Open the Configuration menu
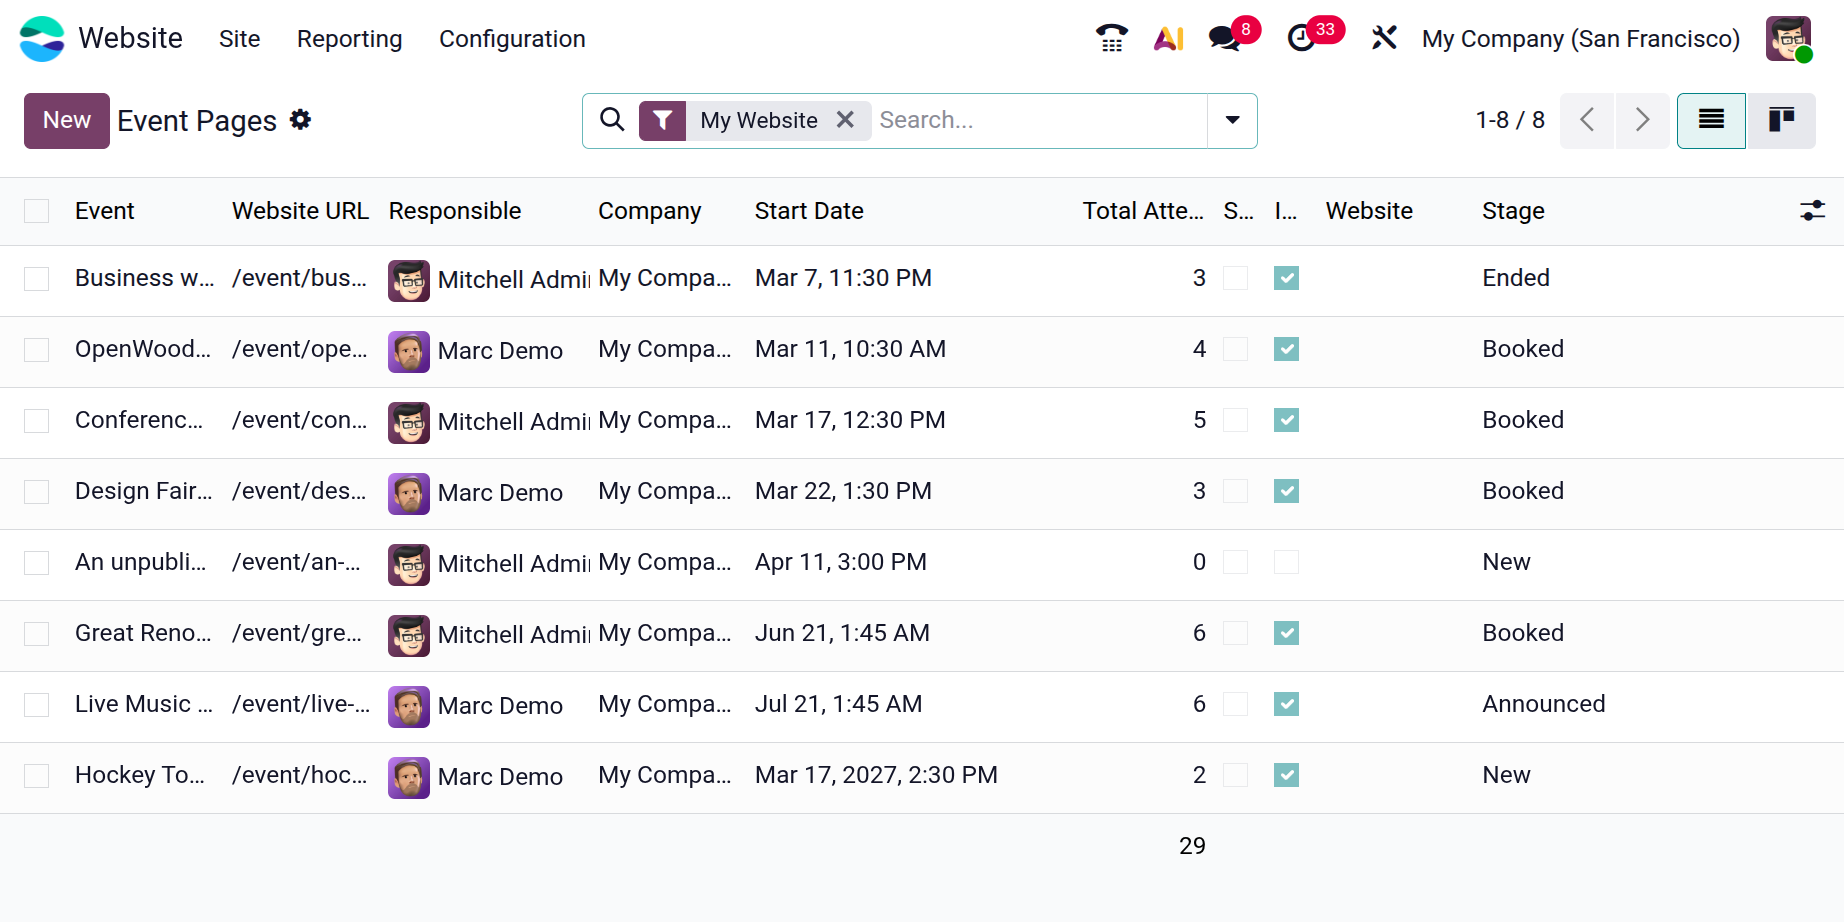1844x922 pixels. pos(512,39)
